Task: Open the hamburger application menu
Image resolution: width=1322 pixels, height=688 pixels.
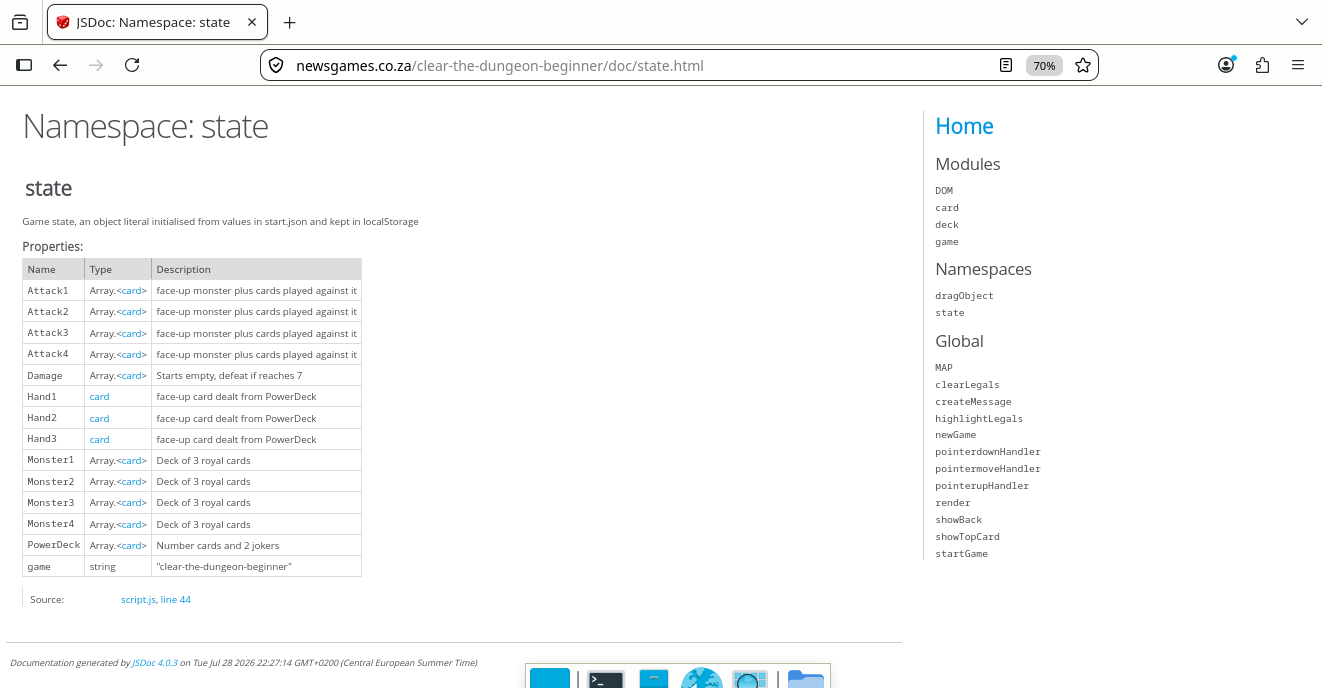Action: coord(1298,65)
